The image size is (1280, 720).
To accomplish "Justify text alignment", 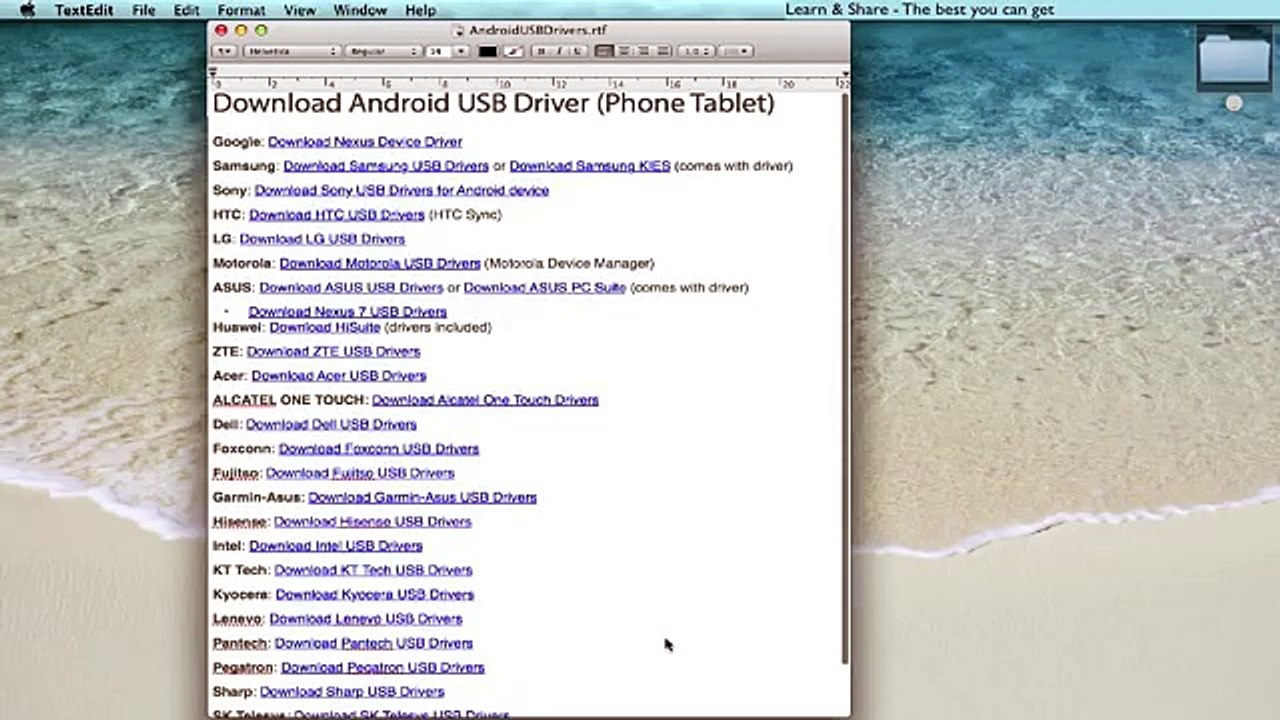I will tap(663, 51).
